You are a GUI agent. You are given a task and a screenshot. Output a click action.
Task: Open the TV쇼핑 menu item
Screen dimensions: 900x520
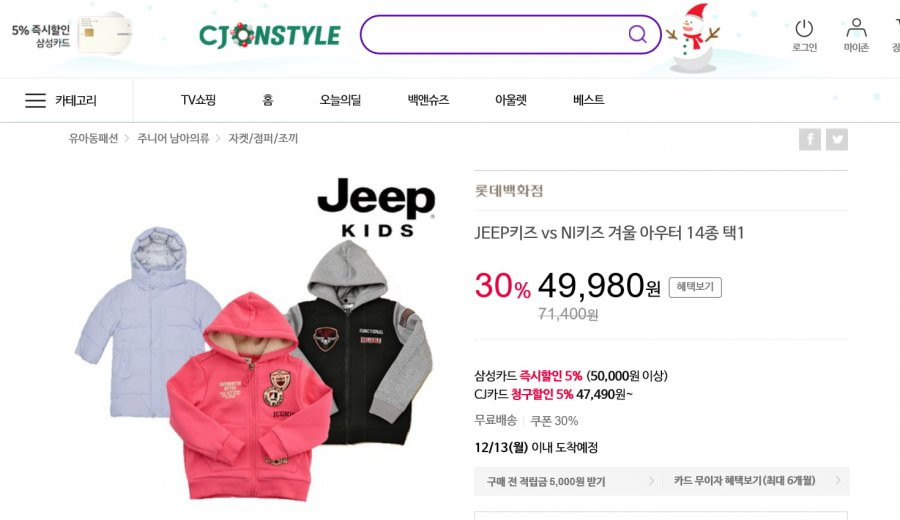coord(198,100)
